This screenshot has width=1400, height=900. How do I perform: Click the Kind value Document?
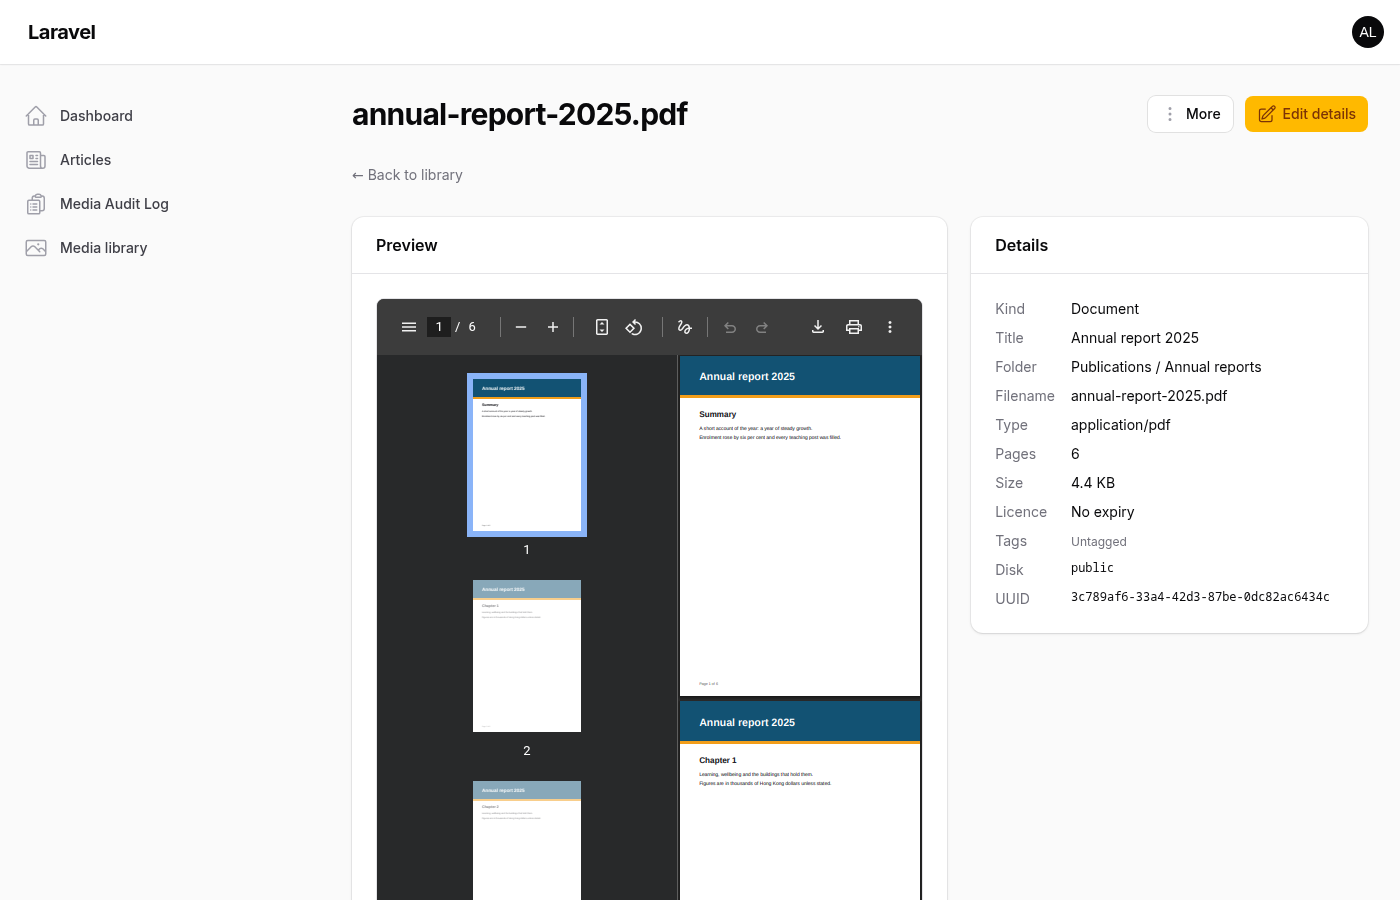point(1105,309)
